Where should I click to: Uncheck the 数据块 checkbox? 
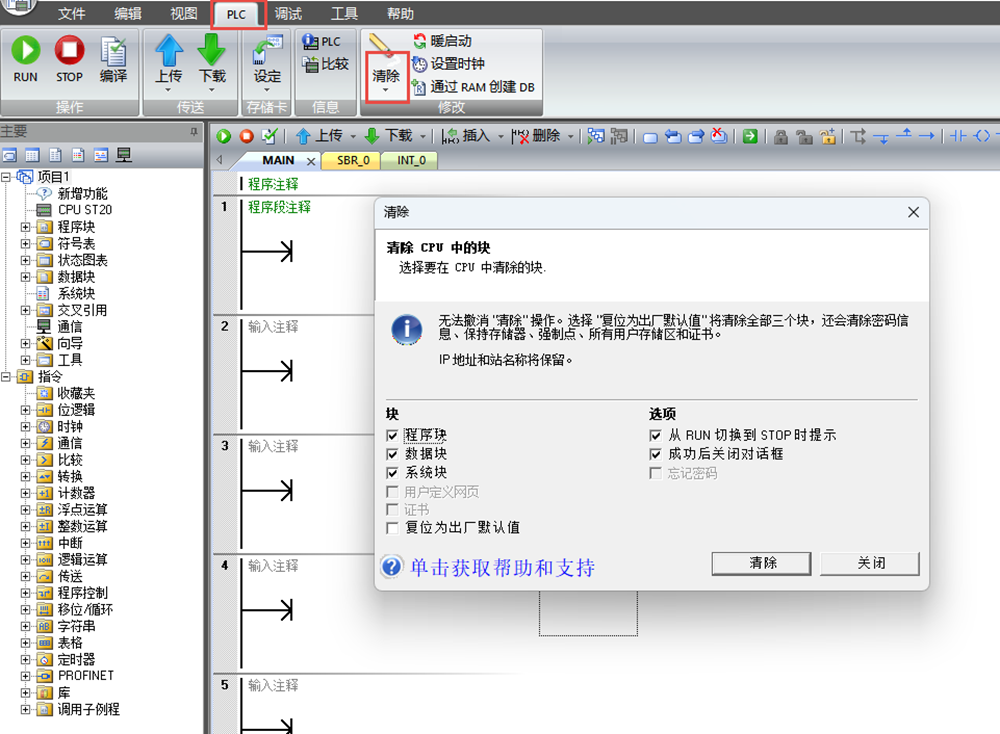(392, 454)
